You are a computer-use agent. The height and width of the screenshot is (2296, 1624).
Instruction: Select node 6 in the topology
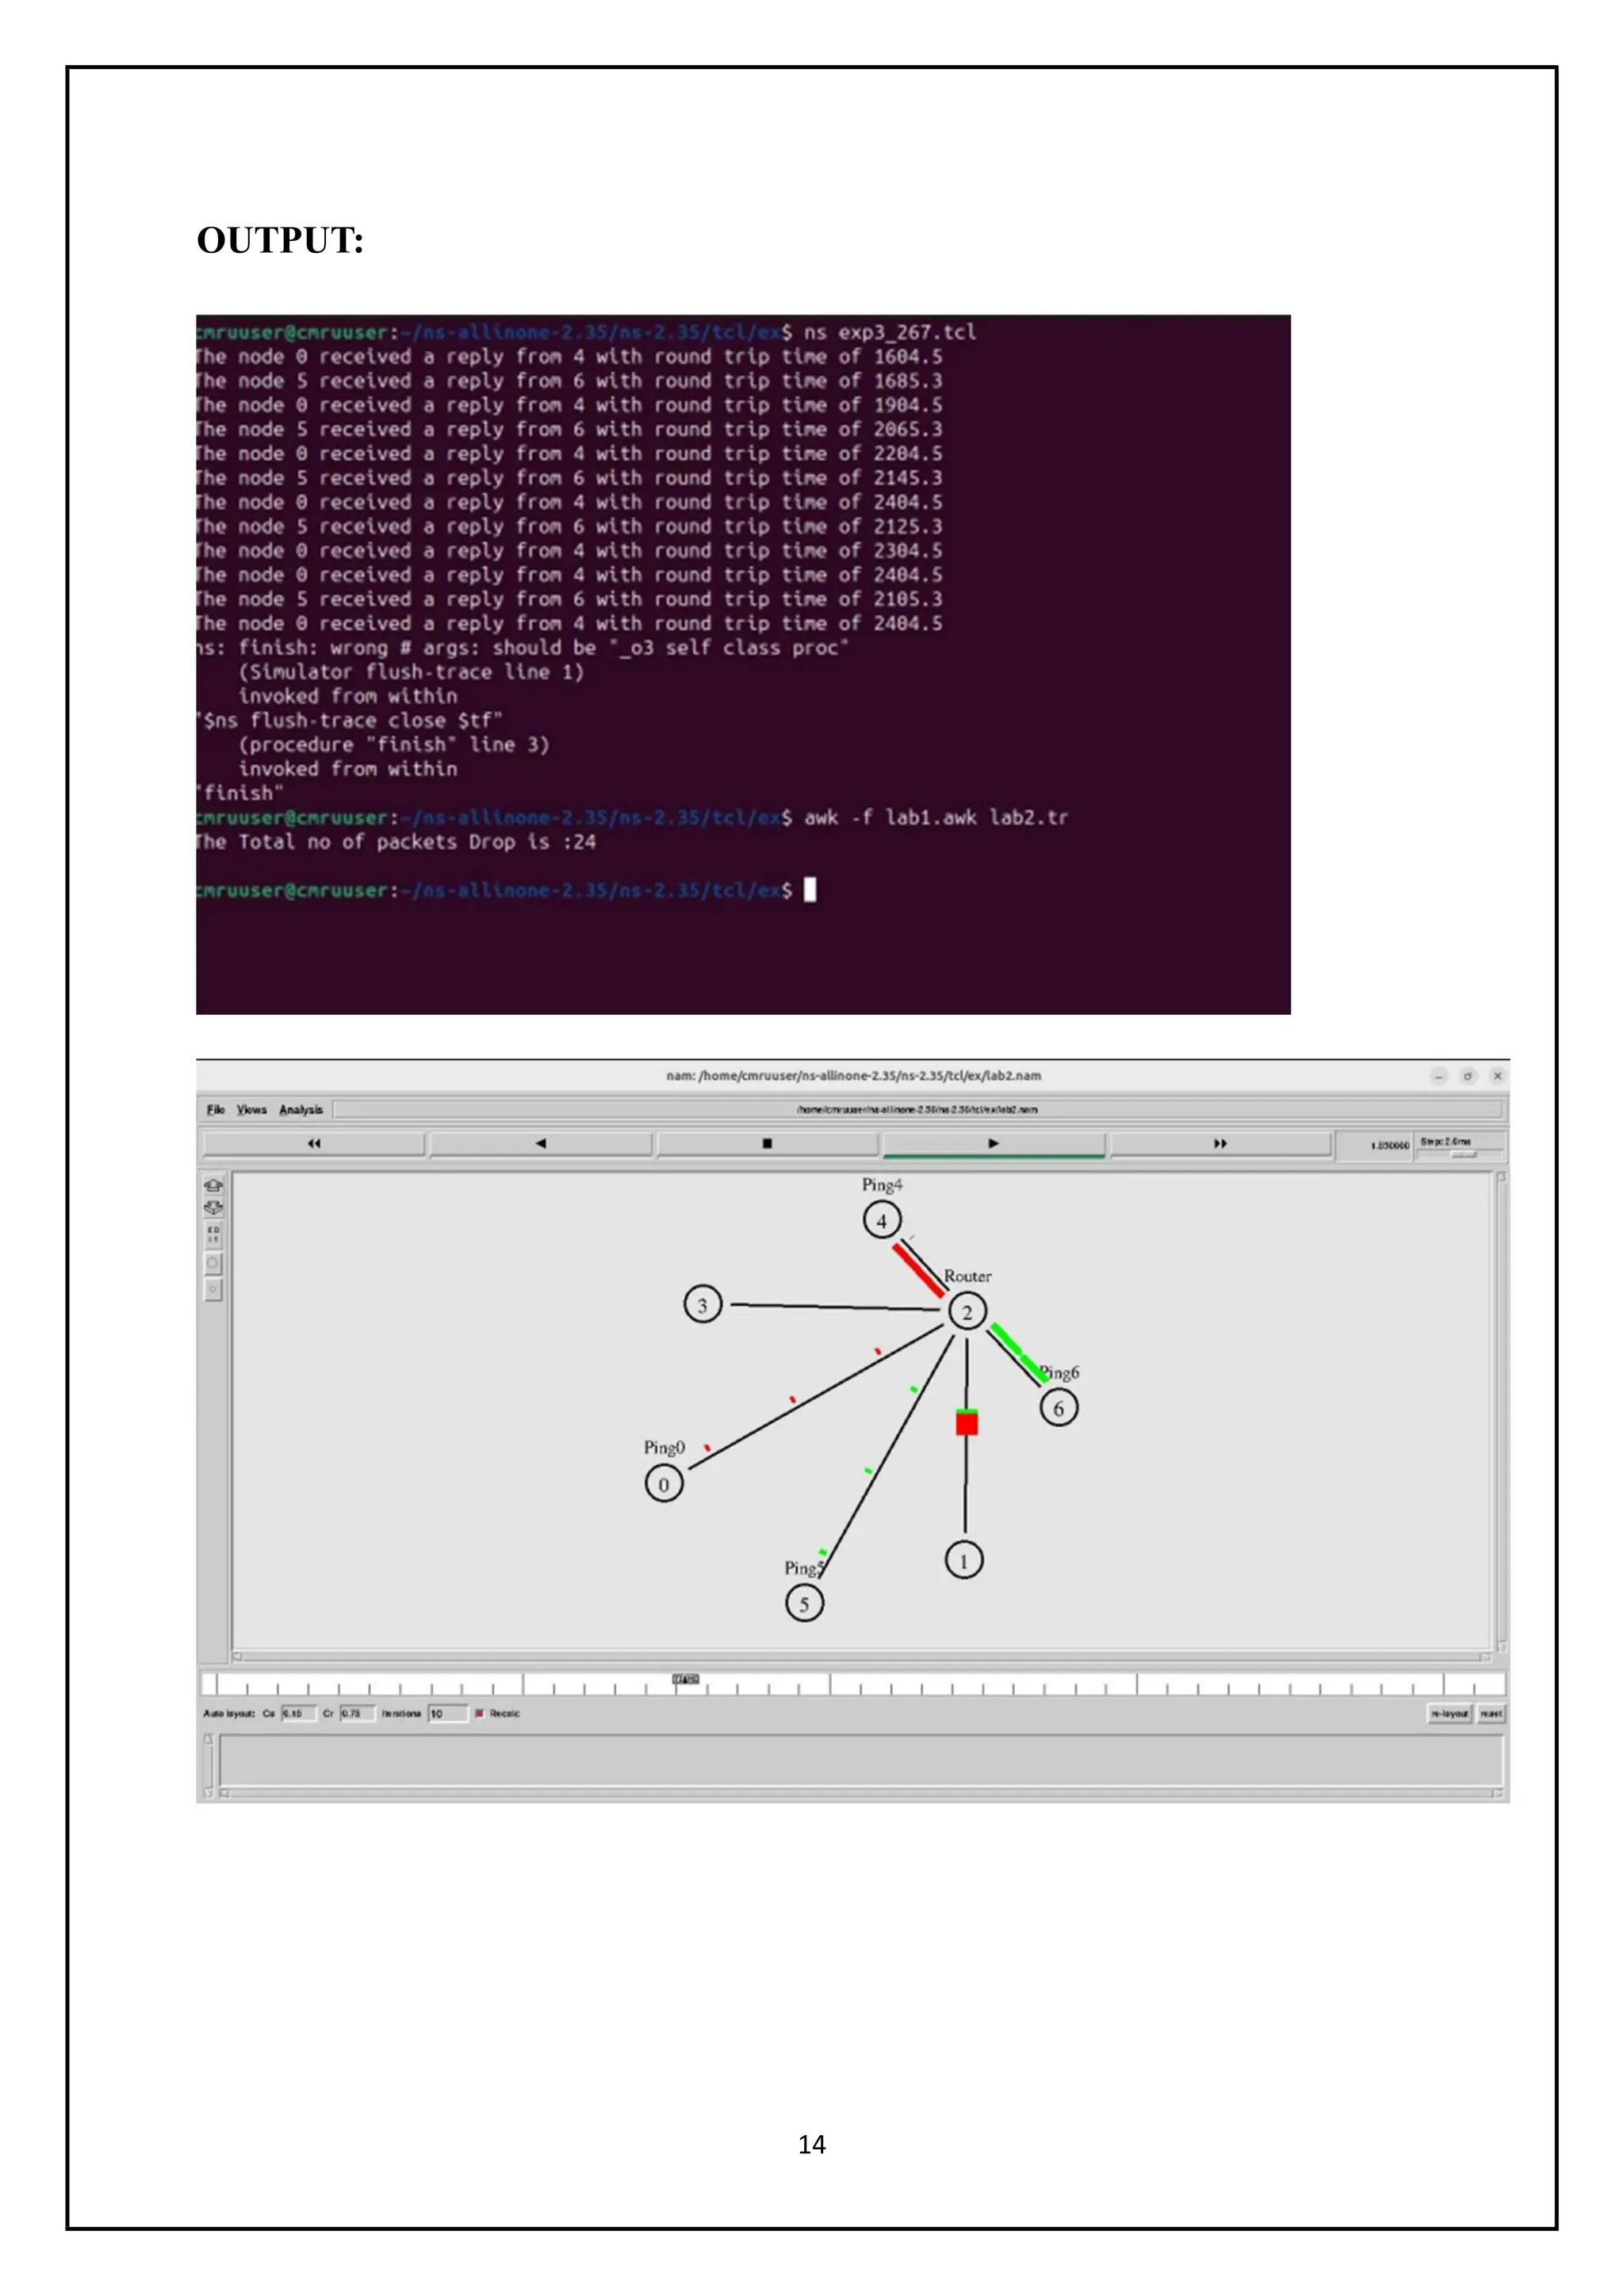pos(1059,1408)
